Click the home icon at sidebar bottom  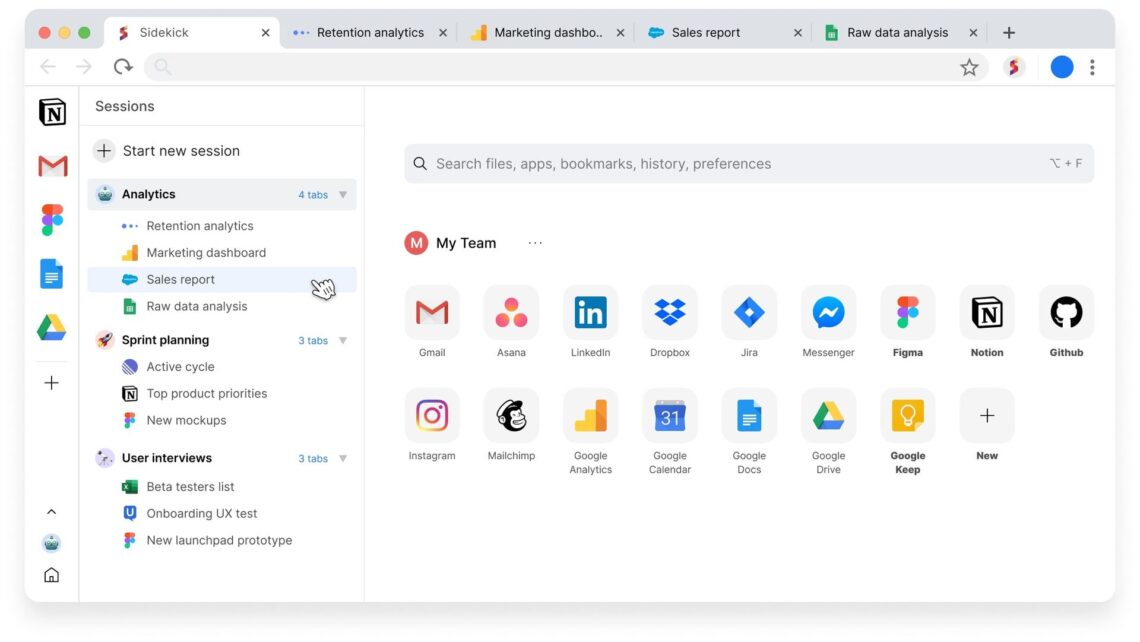click(51, 575)
